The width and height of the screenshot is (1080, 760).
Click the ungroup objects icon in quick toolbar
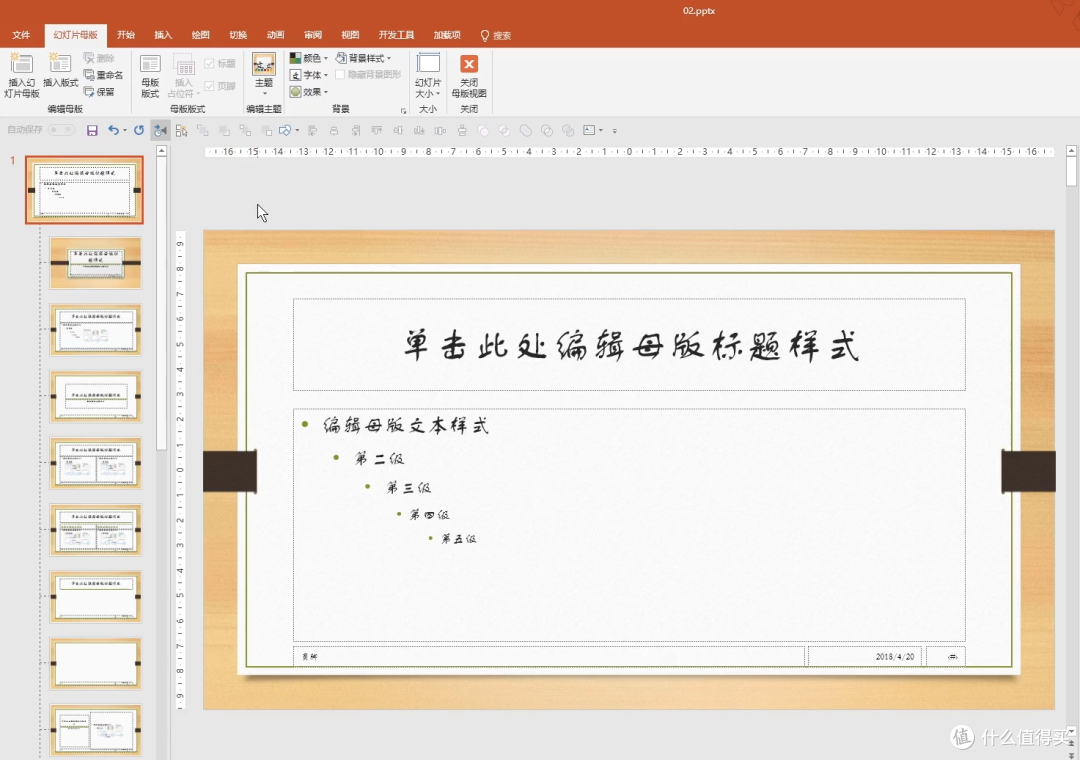pyautogui.click(x=267, y=130)
